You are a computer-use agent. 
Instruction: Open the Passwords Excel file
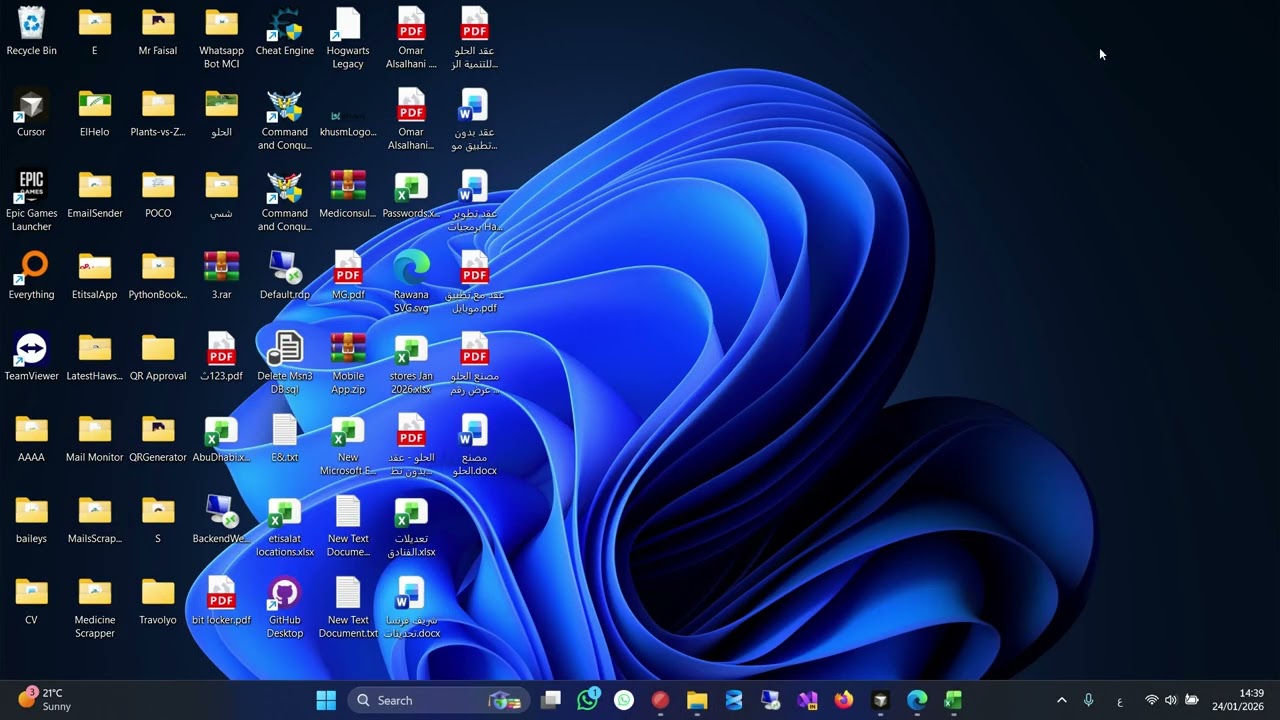[411, 195]
